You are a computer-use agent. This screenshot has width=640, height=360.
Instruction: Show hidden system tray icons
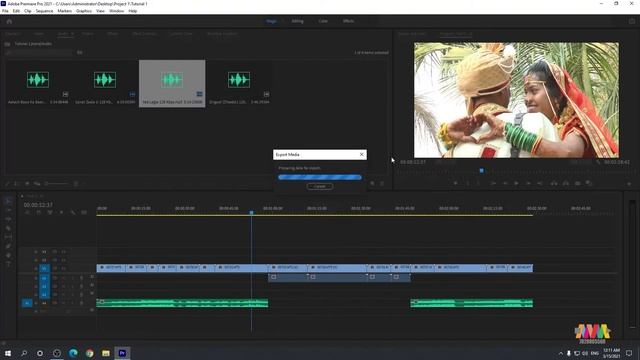561,353
